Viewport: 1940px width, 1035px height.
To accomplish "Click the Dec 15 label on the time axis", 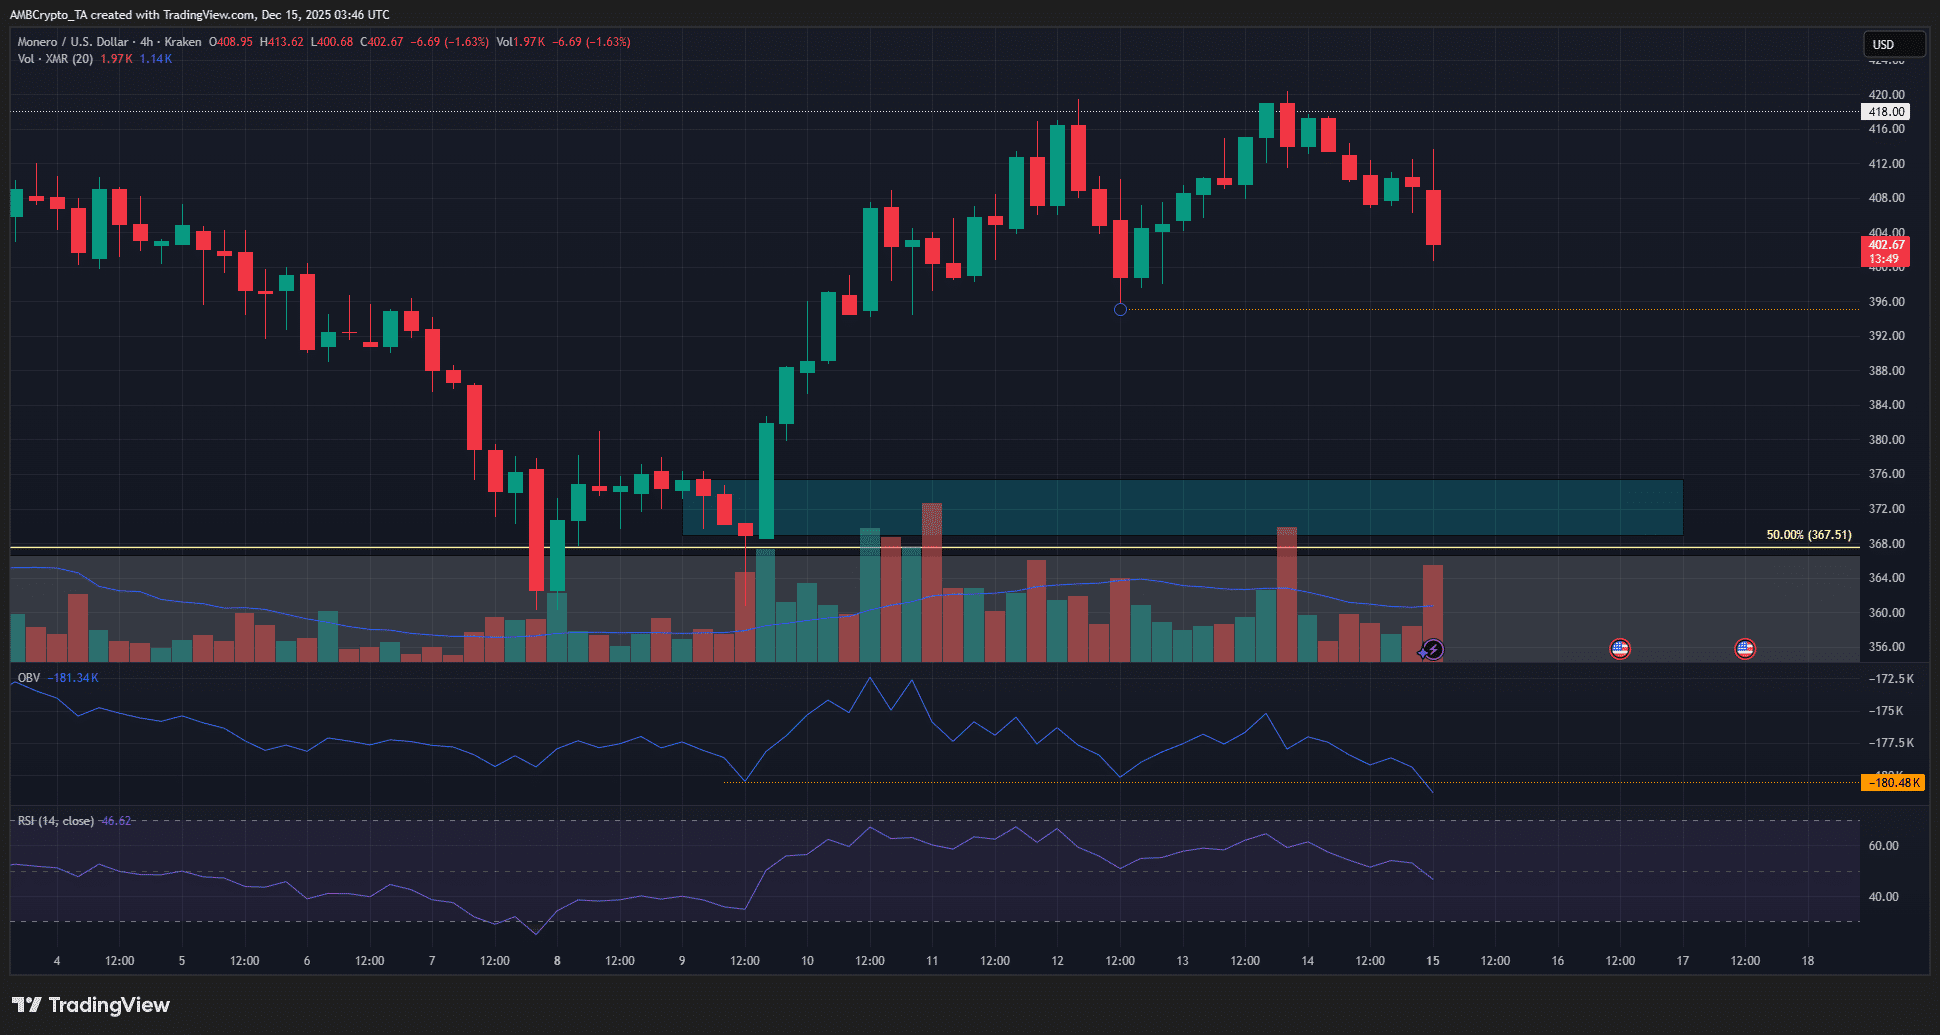I will coord(1432,960).
